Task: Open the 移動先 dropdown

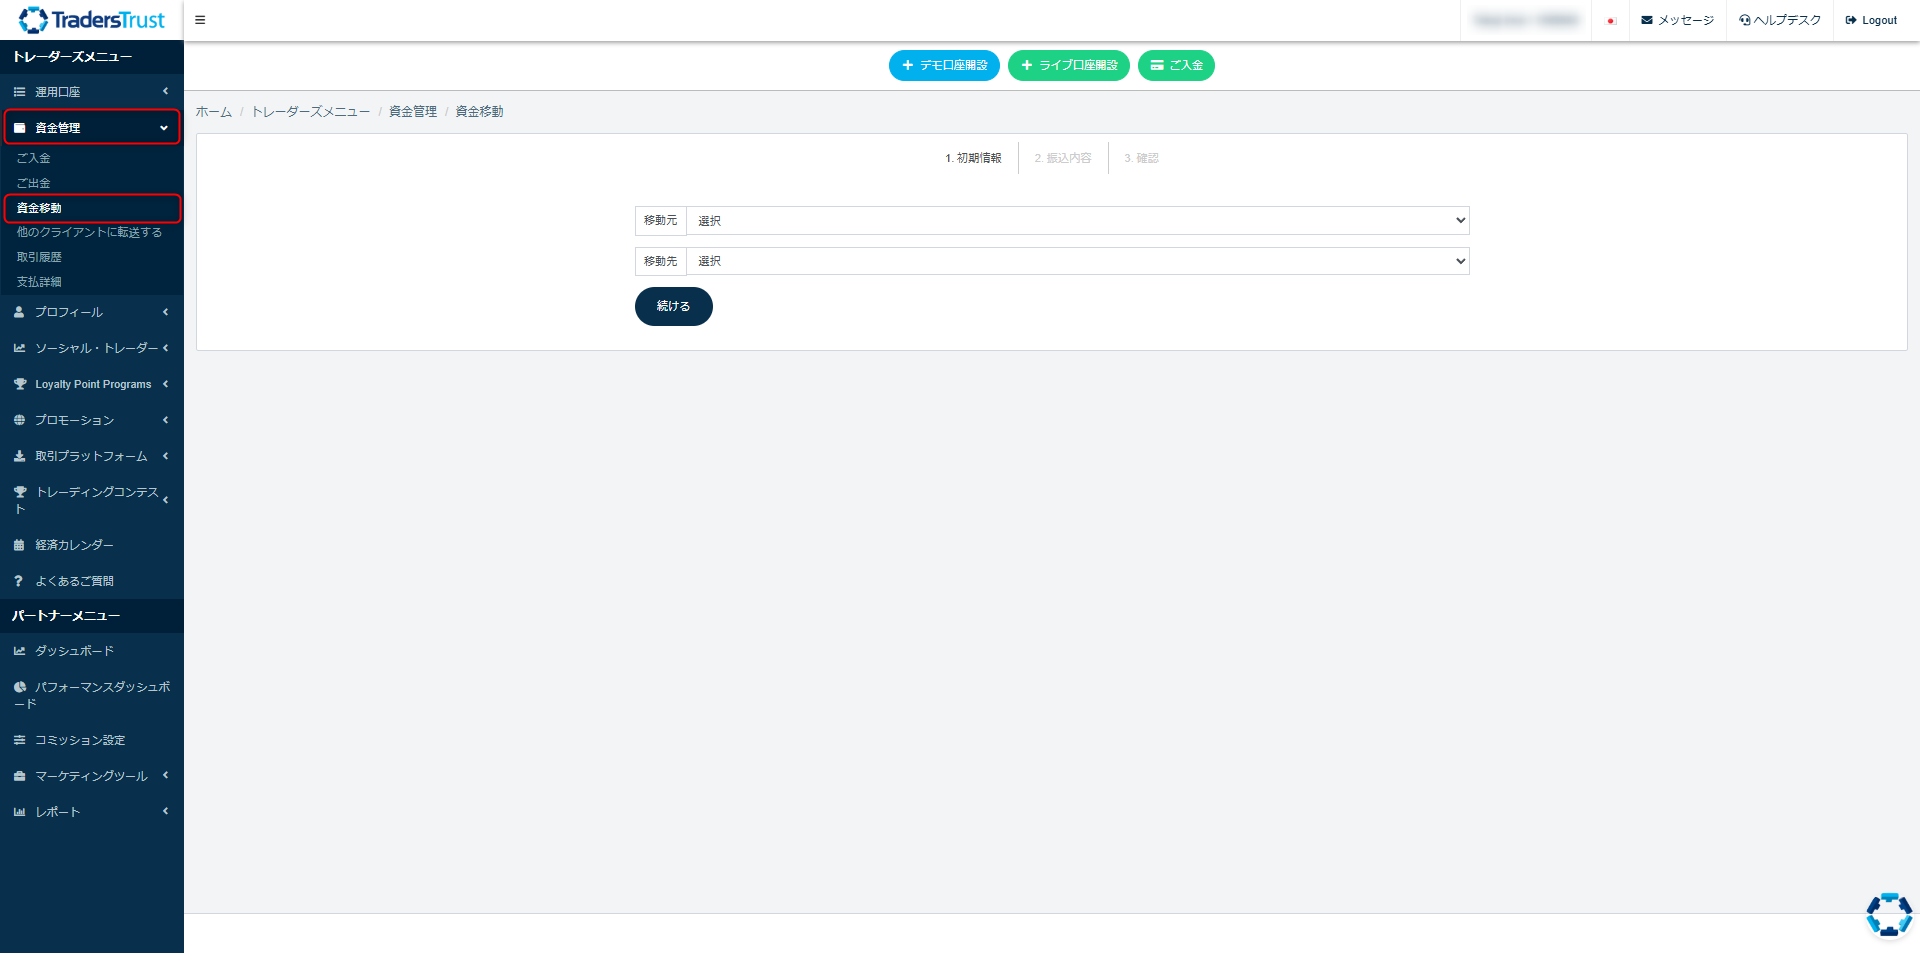Action: pyautogui.click(x=1077, y=261)
